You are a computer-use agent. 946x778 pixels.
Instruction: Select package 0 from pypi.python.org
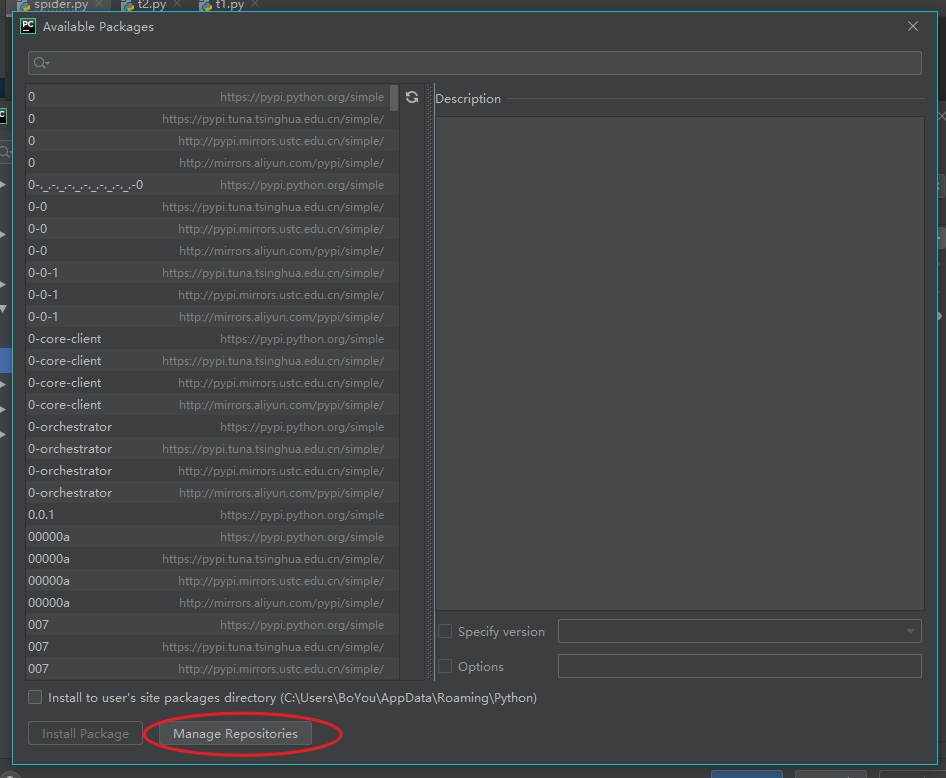coord(212,96)
